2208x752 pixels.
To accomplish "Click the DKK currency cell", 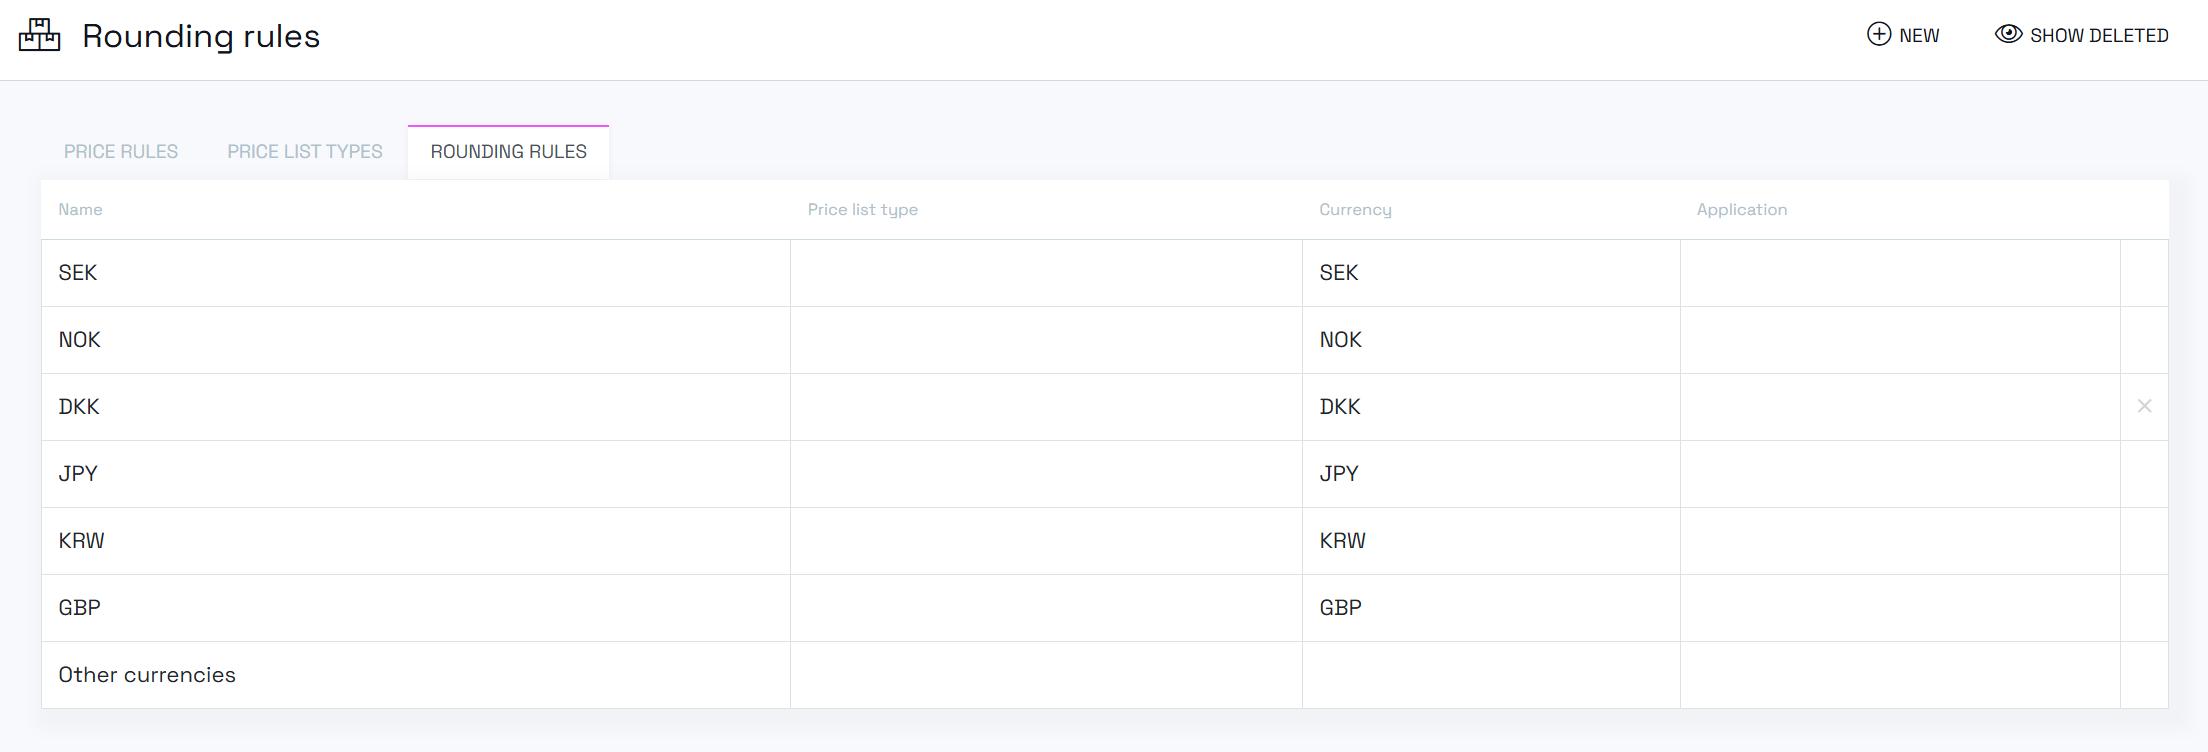I will point(1340,407).
